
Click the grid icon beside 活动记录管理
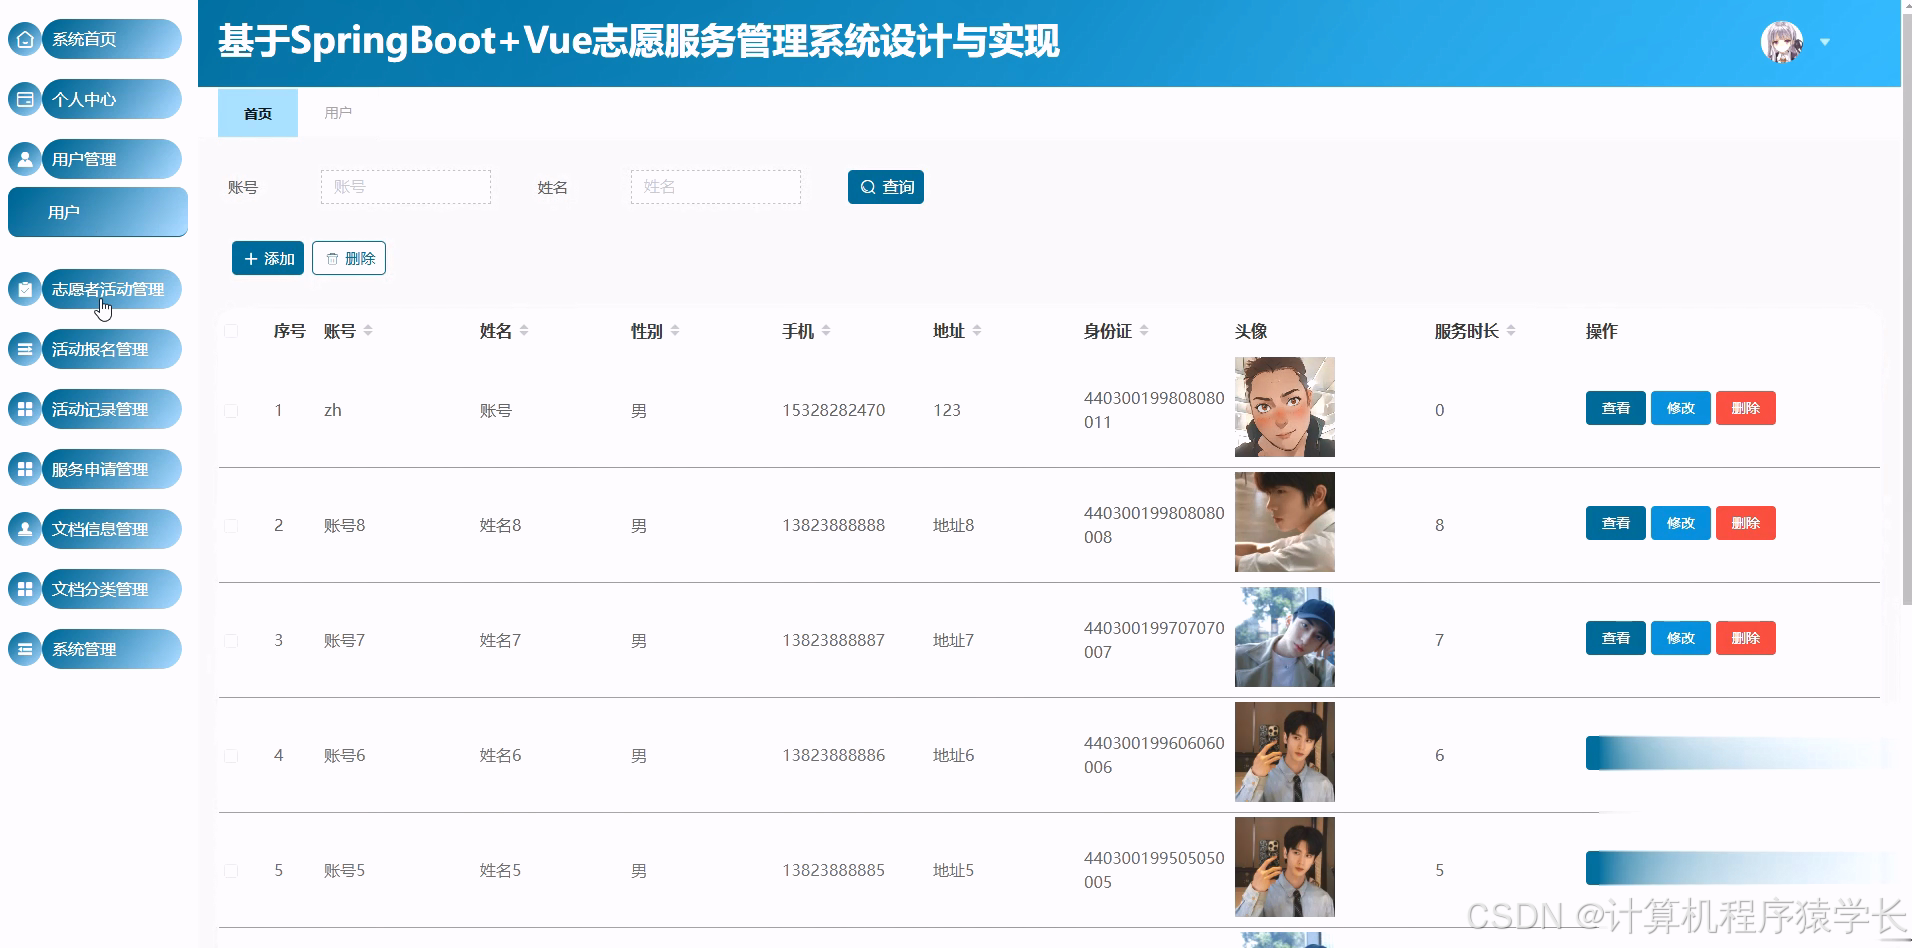point(25,409)
